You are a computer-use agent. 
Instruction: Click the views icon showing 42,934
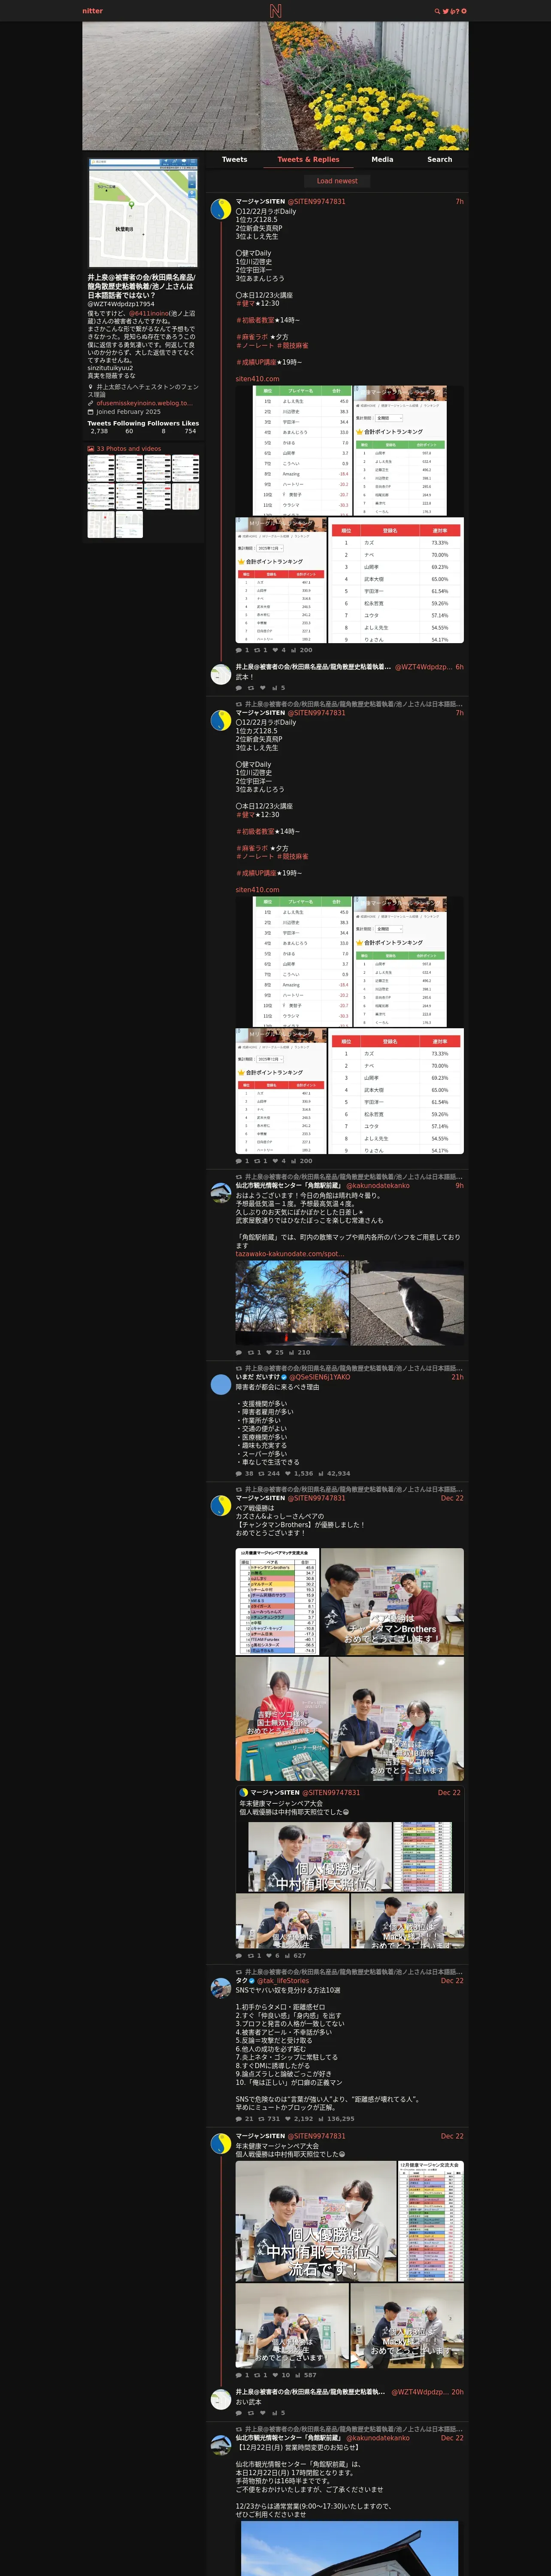coord(321,1473)
